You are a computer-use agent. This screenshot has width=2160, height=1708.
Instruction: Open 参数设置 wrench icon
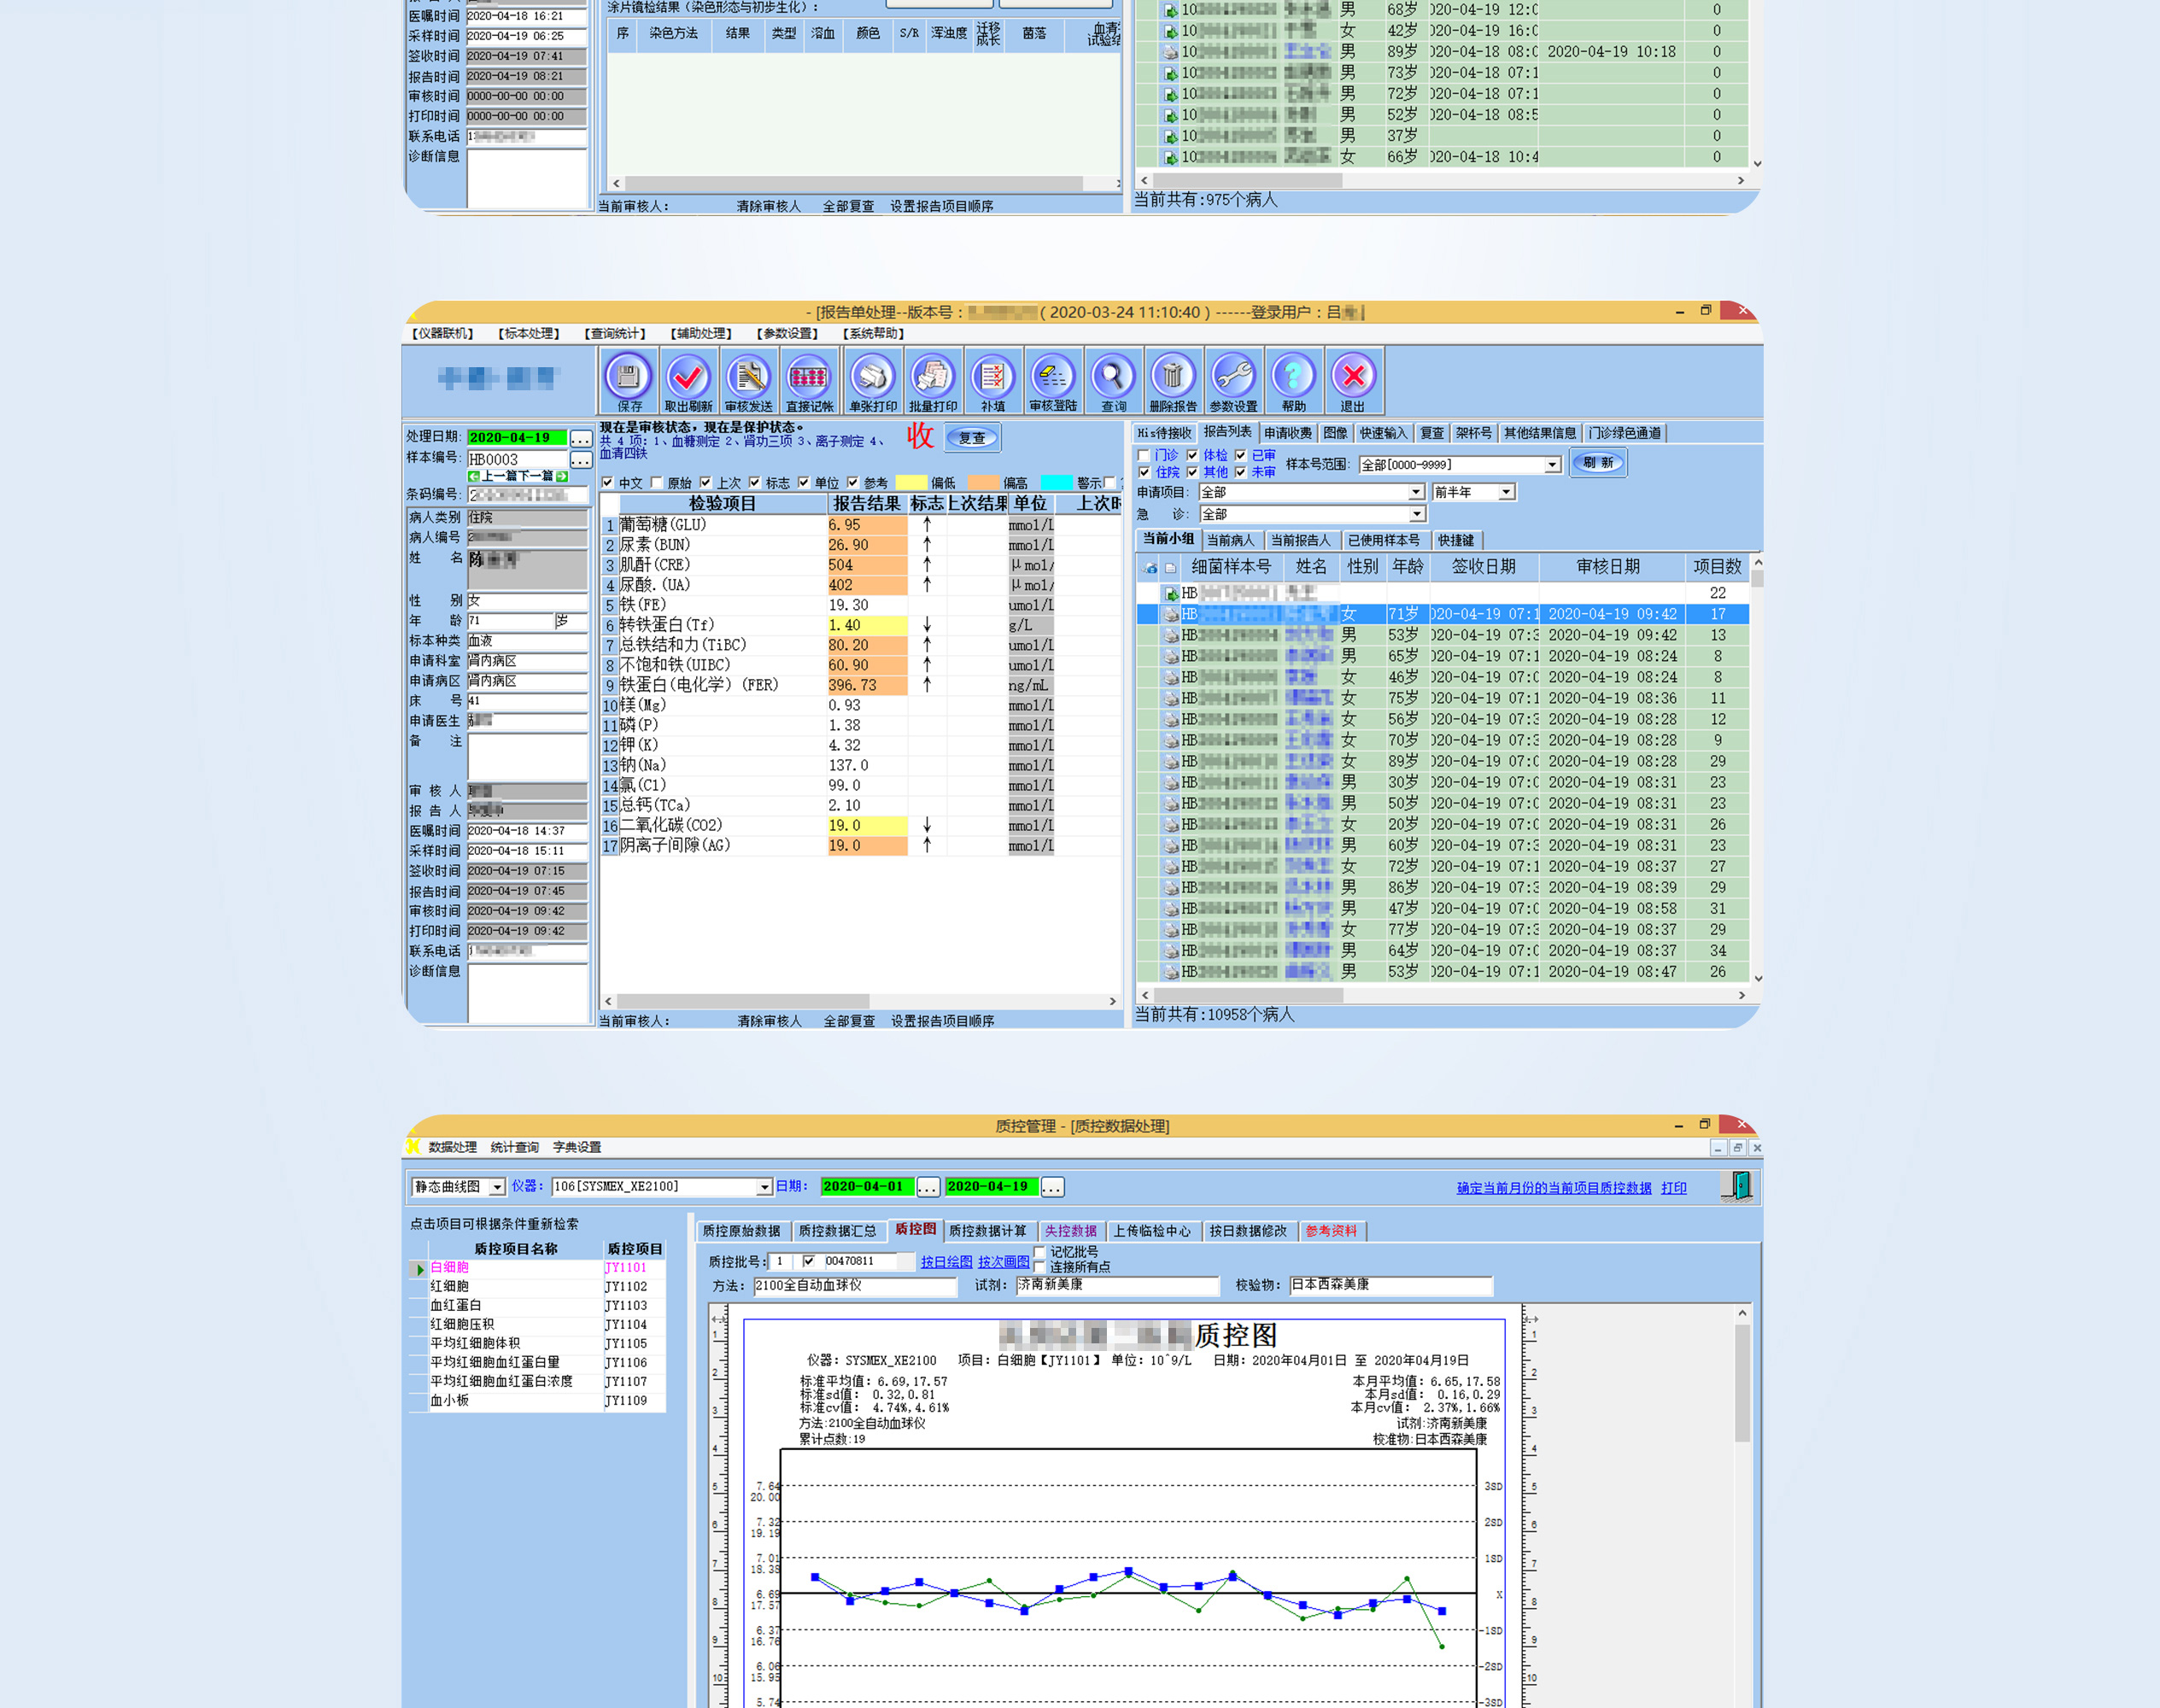[x=1233, y=379]
